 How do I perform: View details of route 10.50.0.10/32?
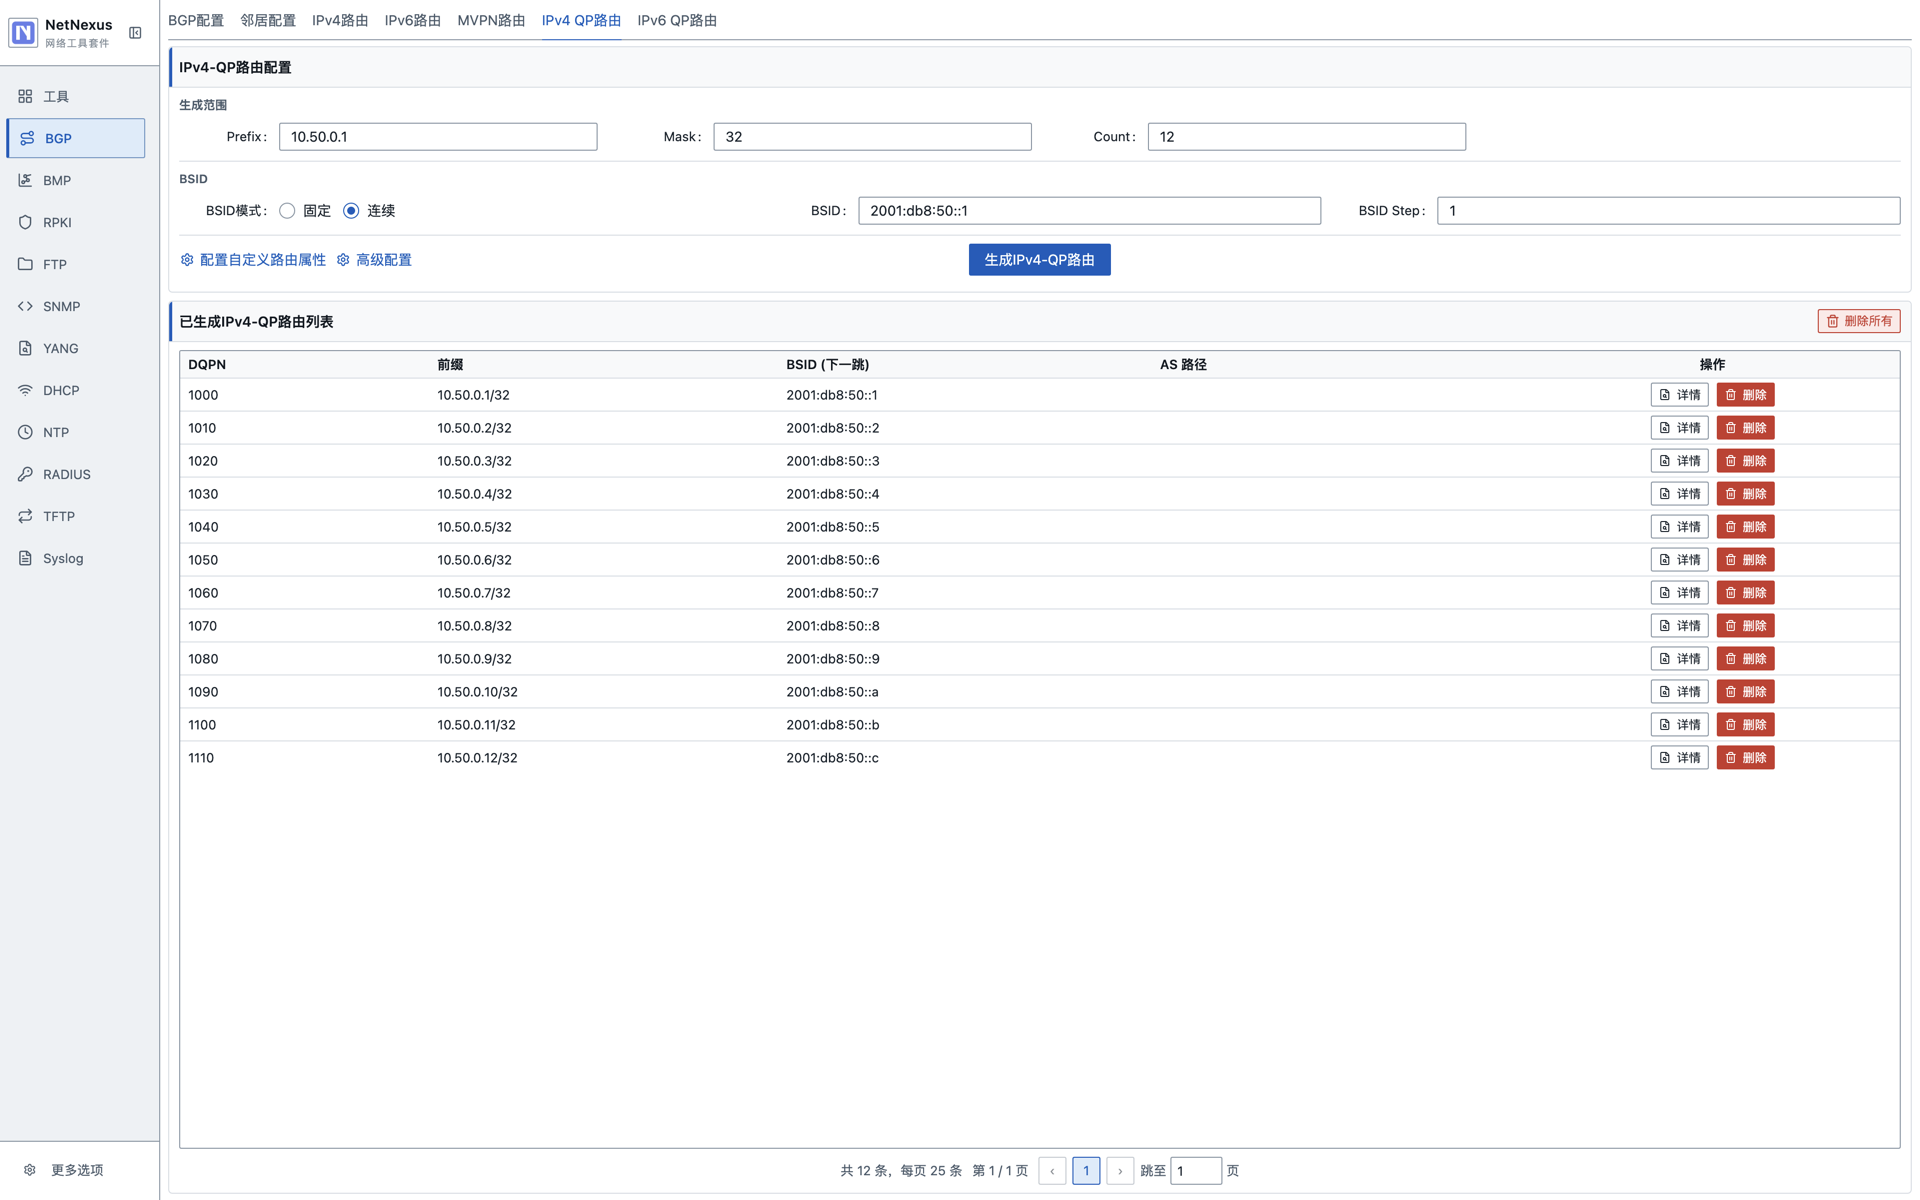pyautogui.click(x=1679, y=692)
